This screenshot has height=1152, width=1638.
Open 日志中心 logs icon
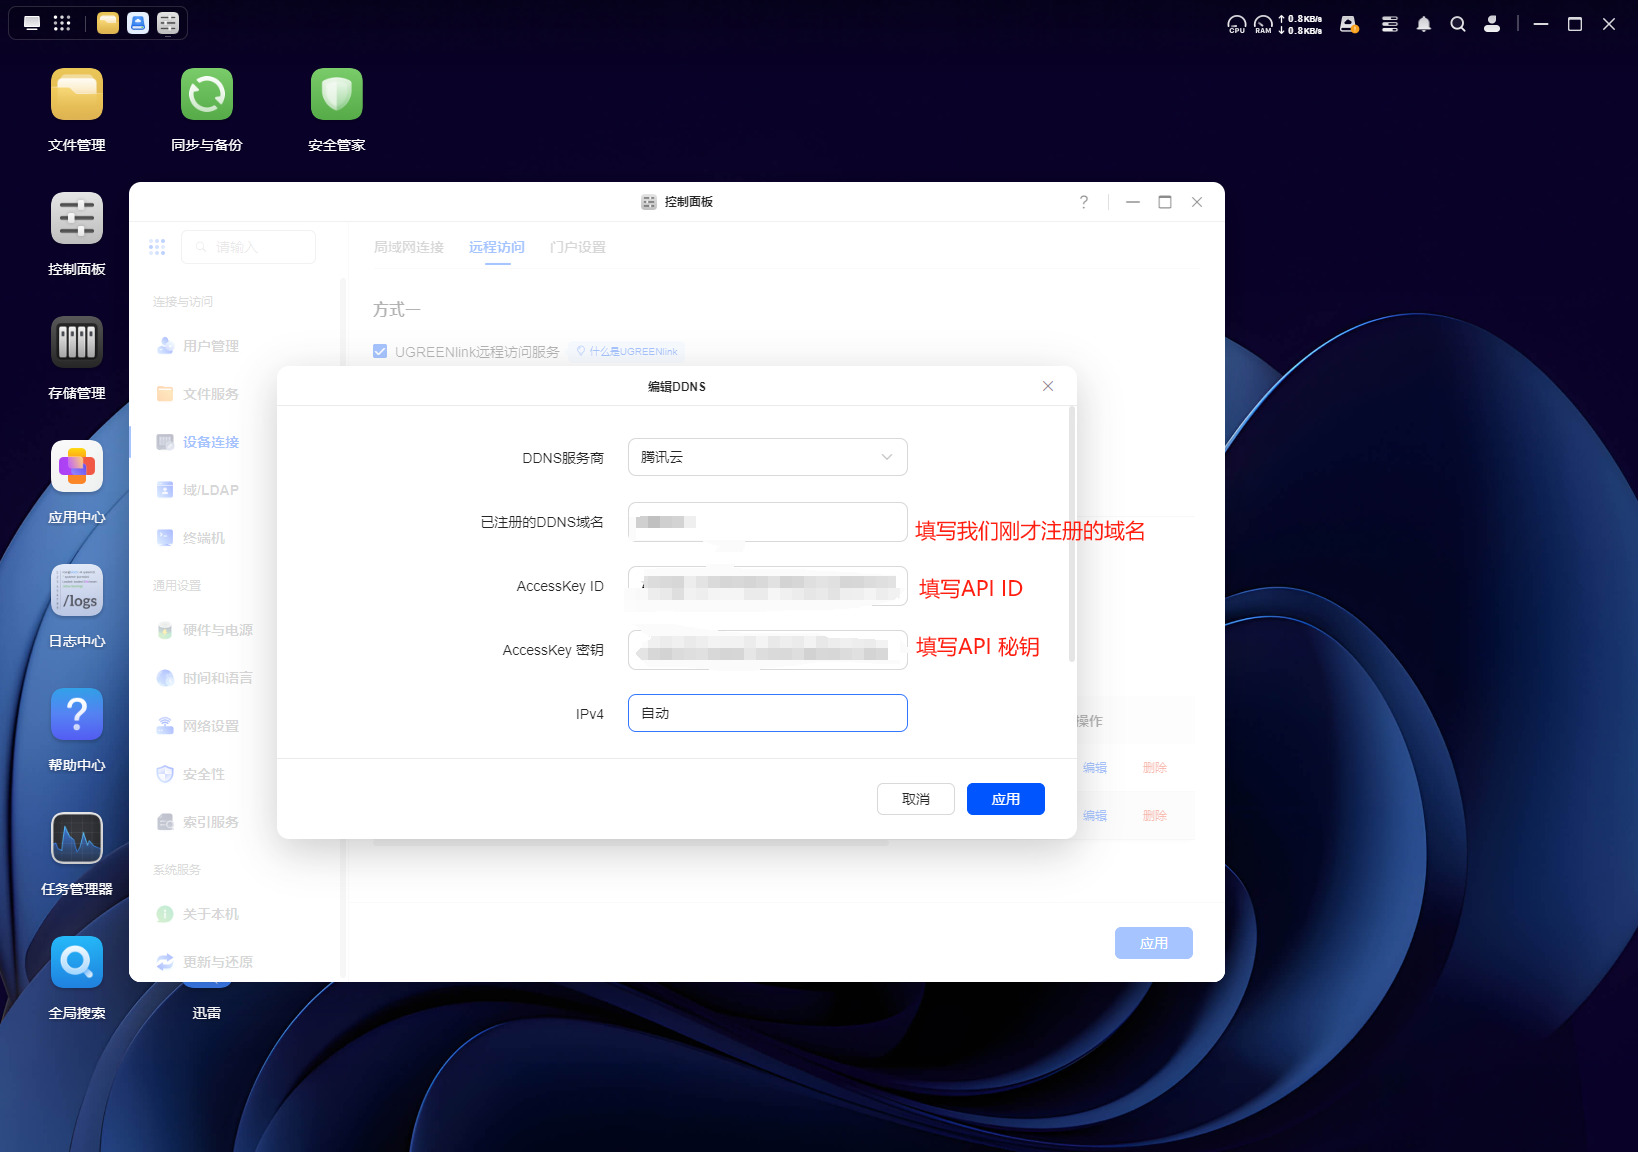pos(77,591)
